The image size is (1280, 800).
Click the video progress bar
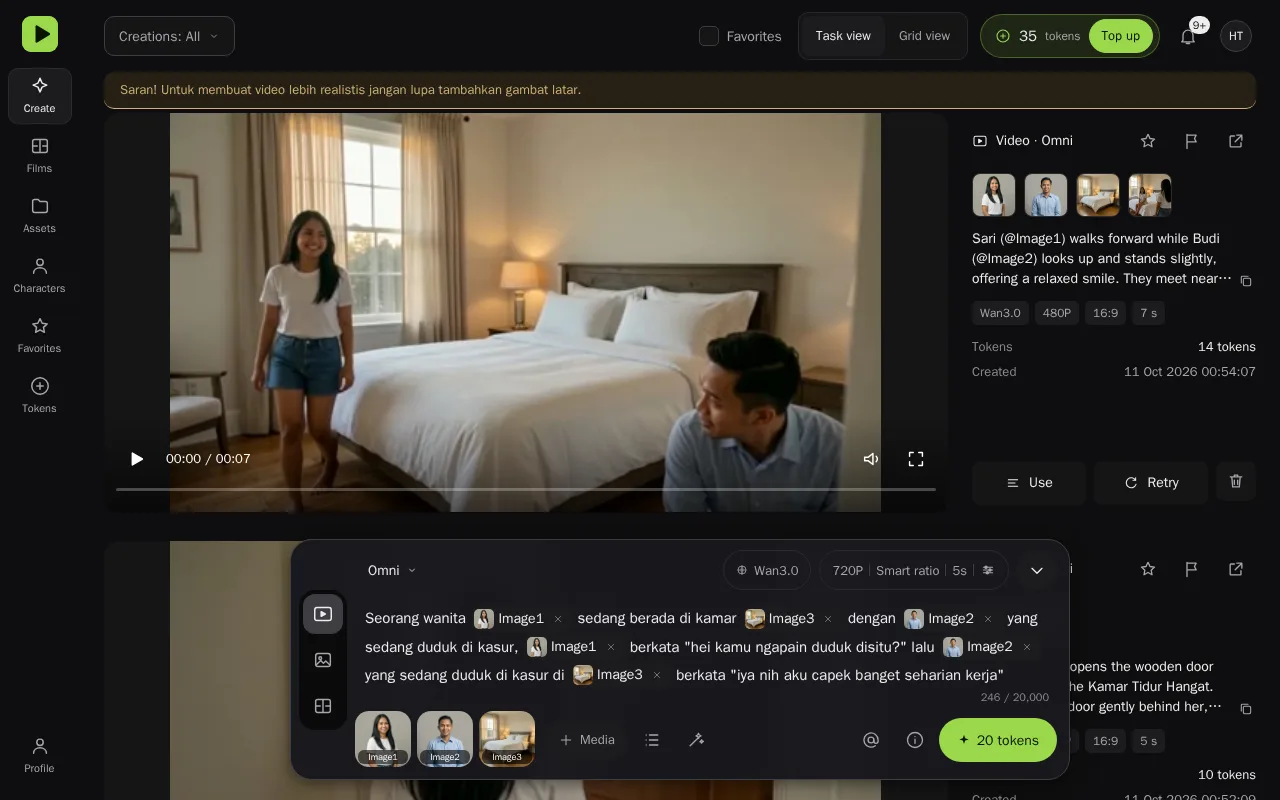coord(526,489)
